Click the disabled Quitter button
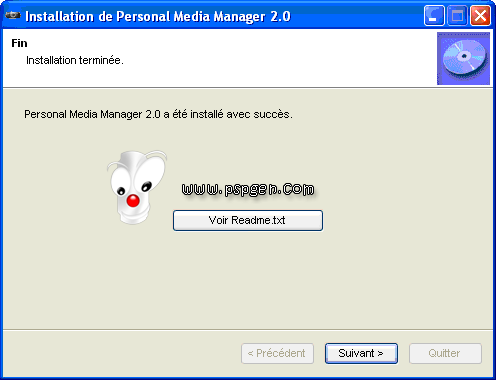 (445, 353)
